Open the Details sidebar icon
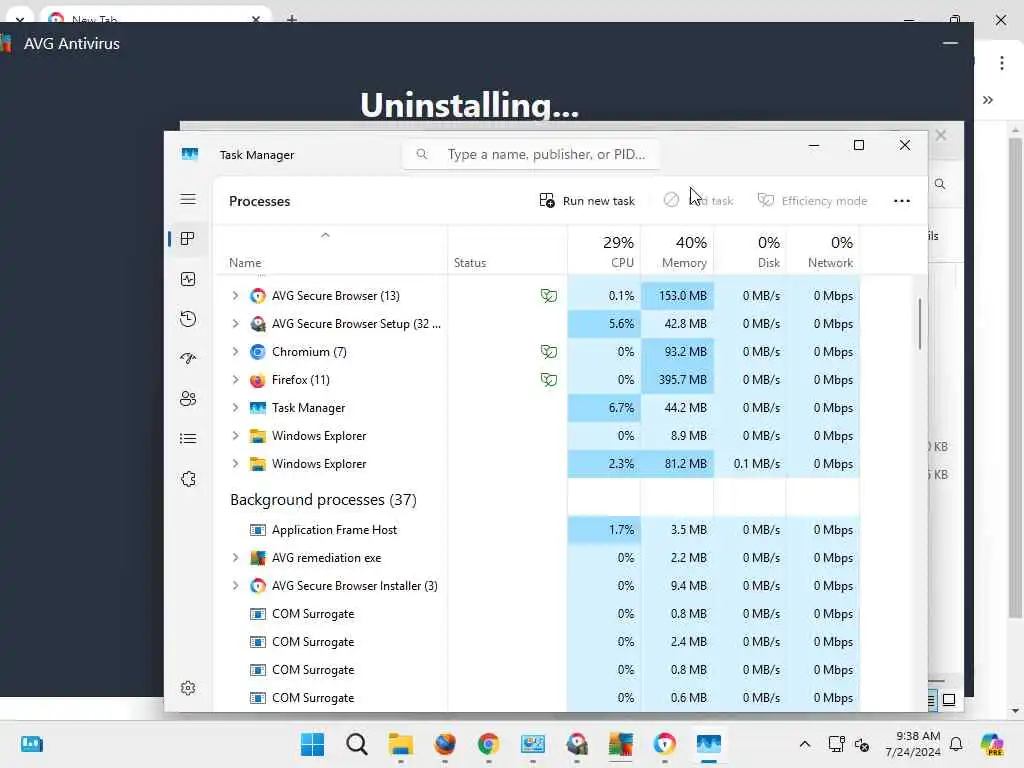 [188, 438]
